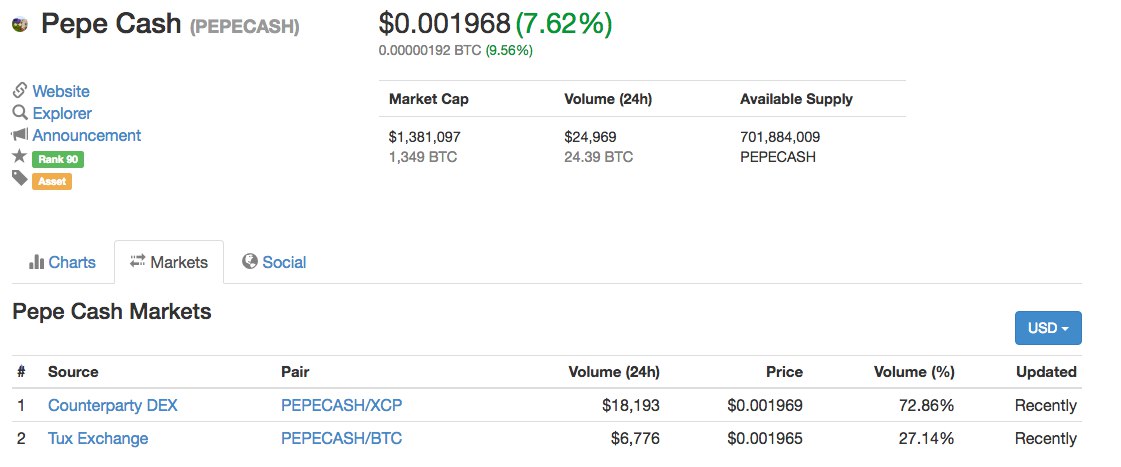Click the bar chart icon on Charts tab
Viewport: 1121px width, 467px height.
point(36,262)
